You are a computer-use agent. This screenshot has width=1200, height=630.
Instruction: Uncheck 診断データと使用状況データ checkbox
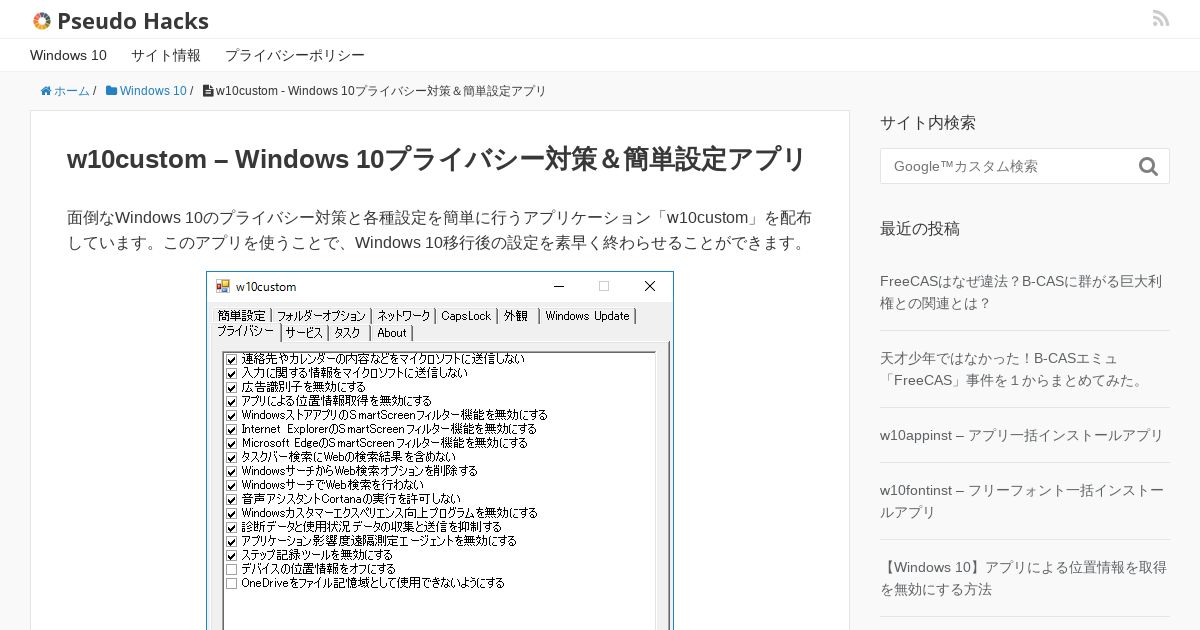(x=231, y=527)
